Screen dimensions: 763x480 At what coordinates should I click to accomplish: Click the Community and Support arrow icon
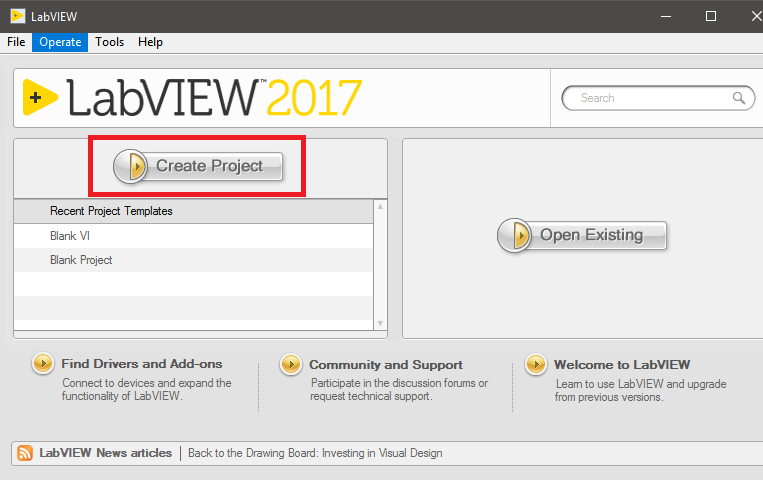pyautogui.click(x=291, y=364)
